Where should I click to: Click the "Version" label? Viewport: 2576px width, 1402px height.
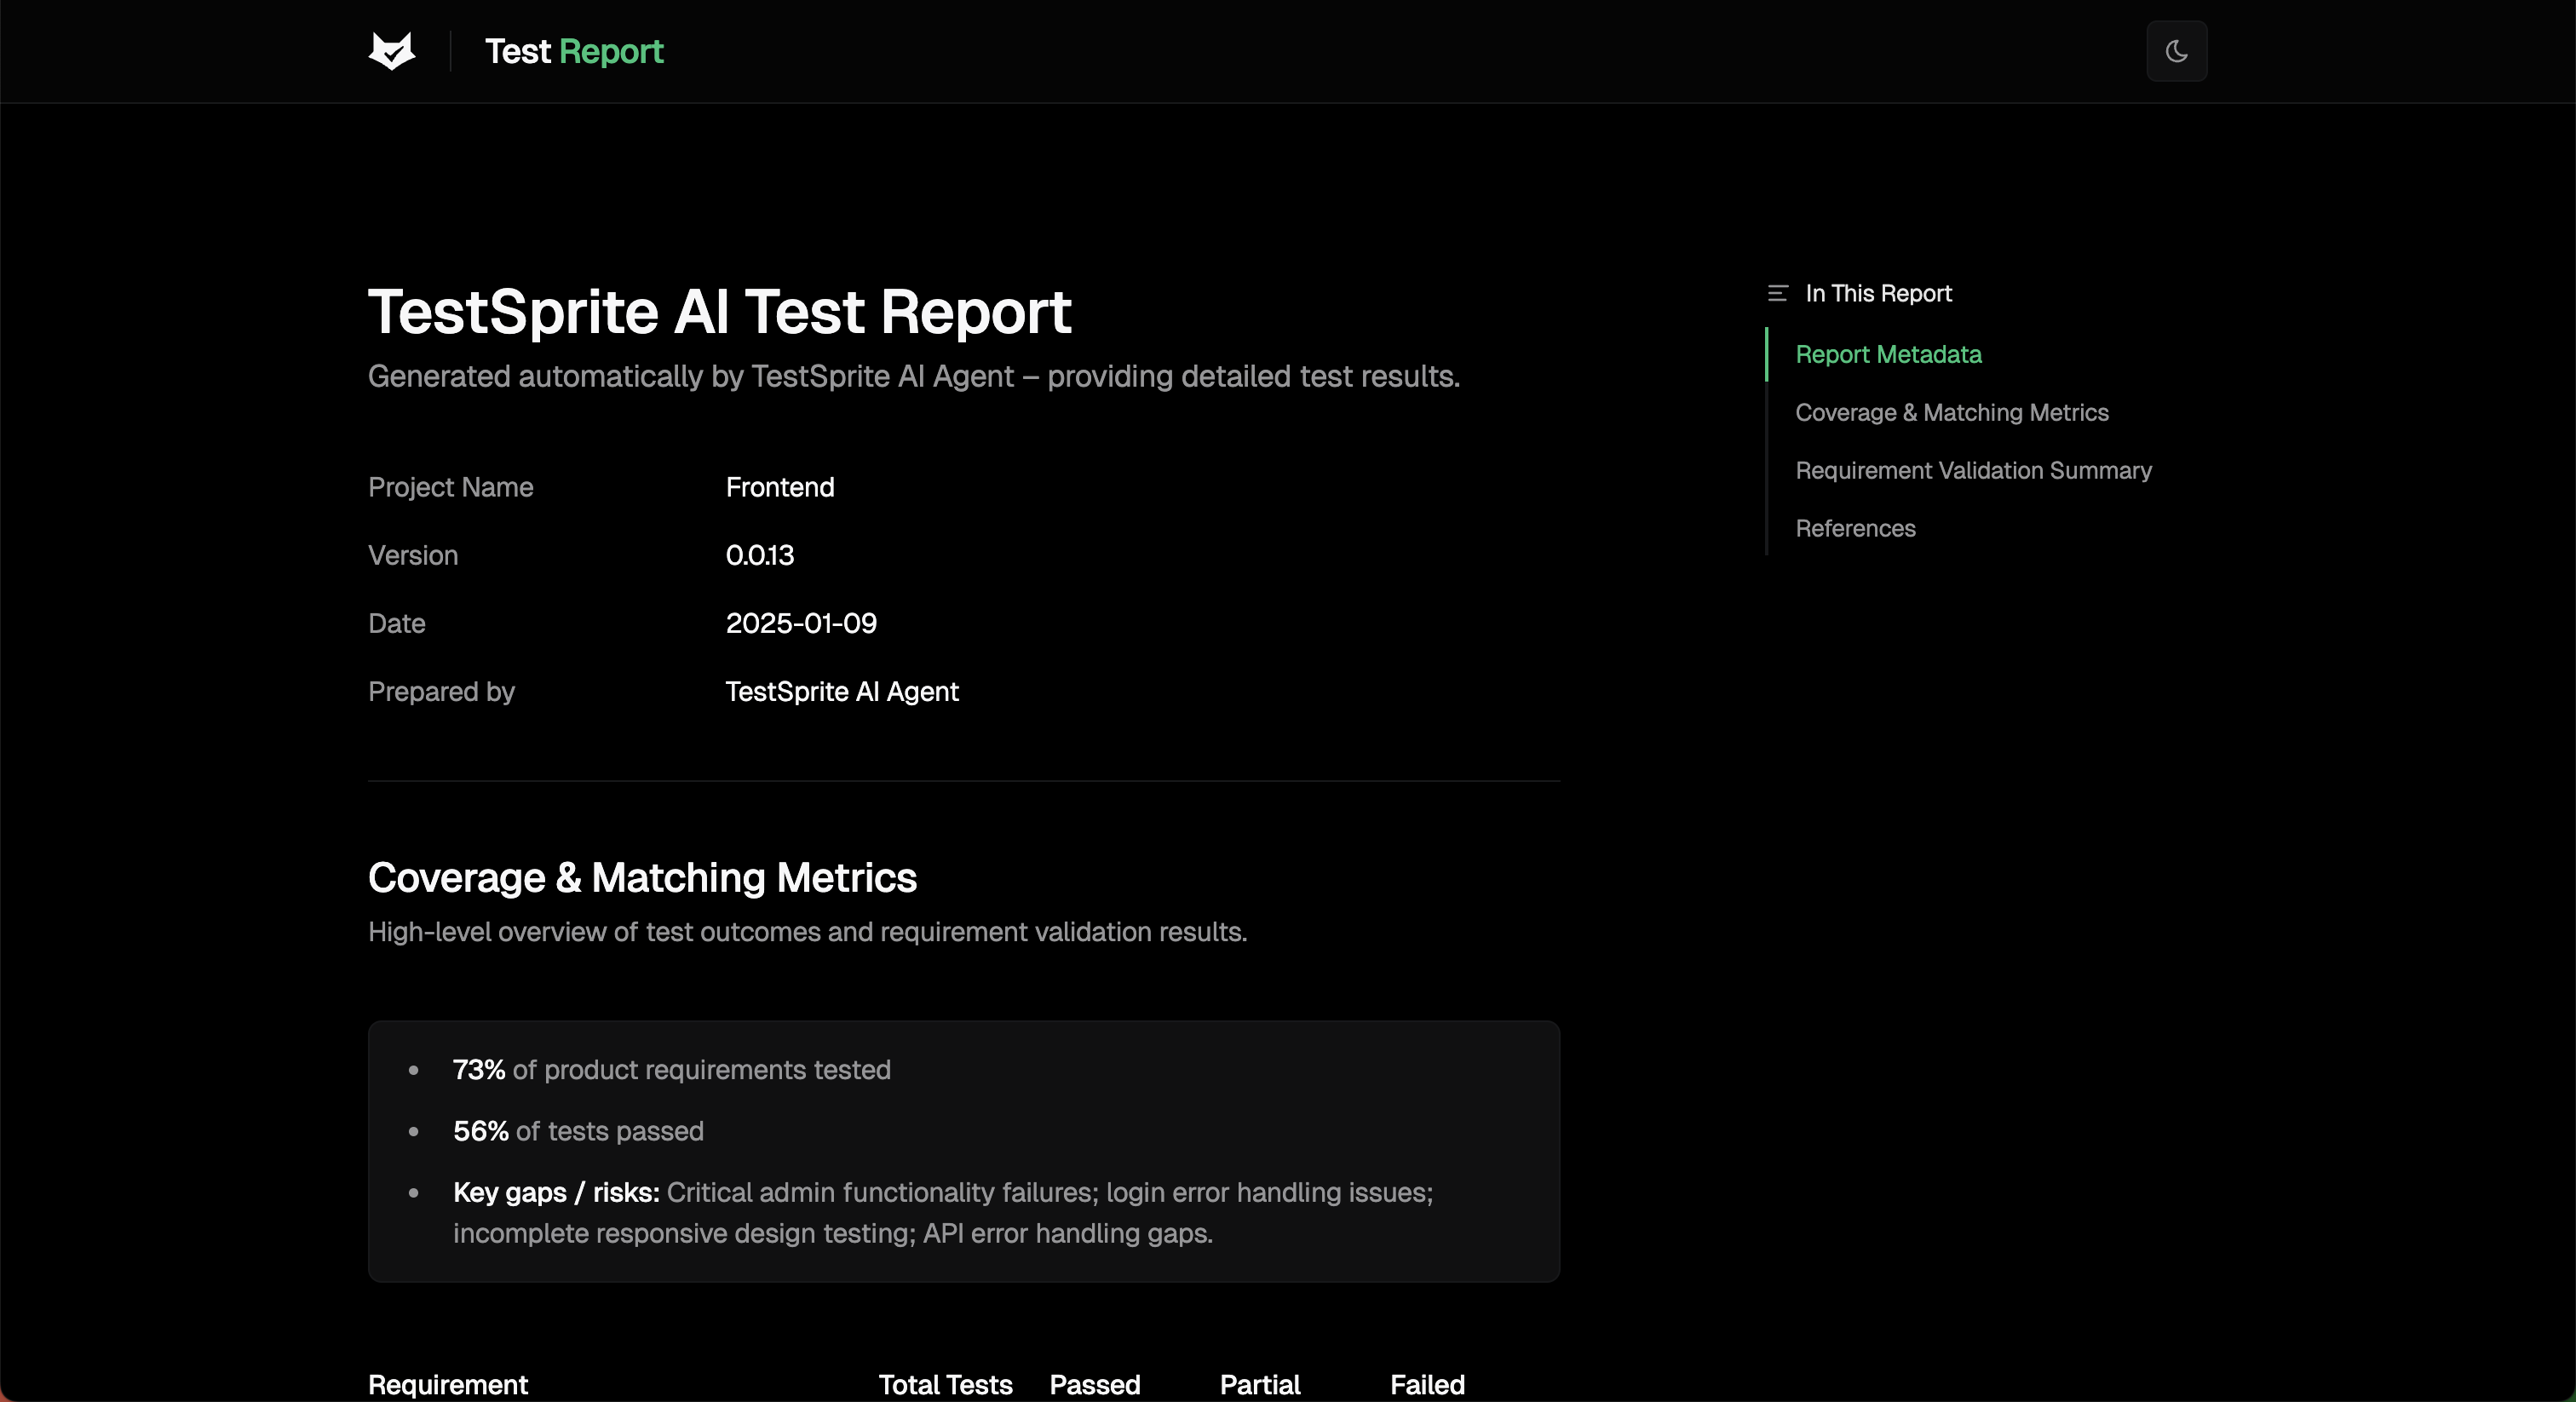tap(412, 555)
